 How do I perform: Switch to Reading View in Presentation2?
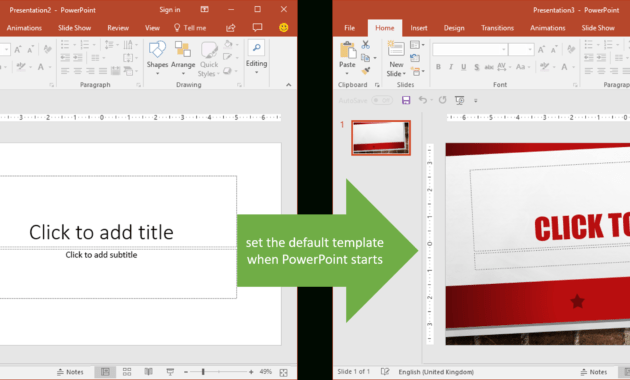click(x=149, y=372)
